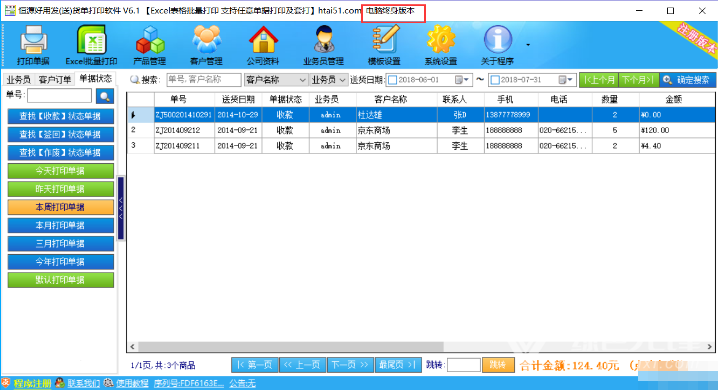718x390 pixels.
Task: Open the 客户名称 filter combo box
Action: (276, 80)
